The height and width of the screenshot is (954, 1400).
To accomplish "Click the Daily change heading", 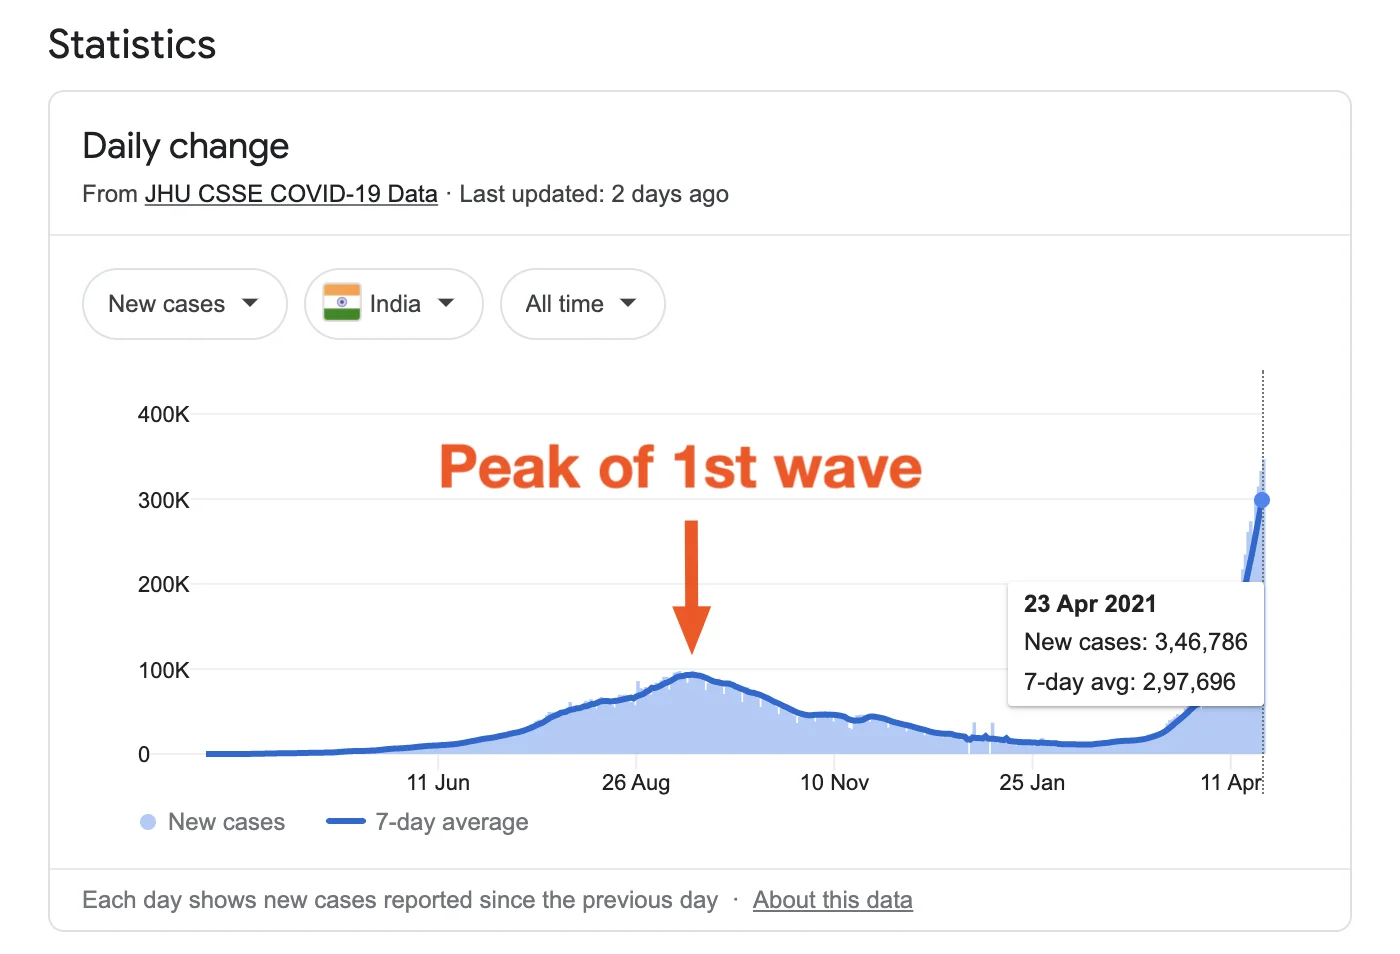I will point(186,146).
